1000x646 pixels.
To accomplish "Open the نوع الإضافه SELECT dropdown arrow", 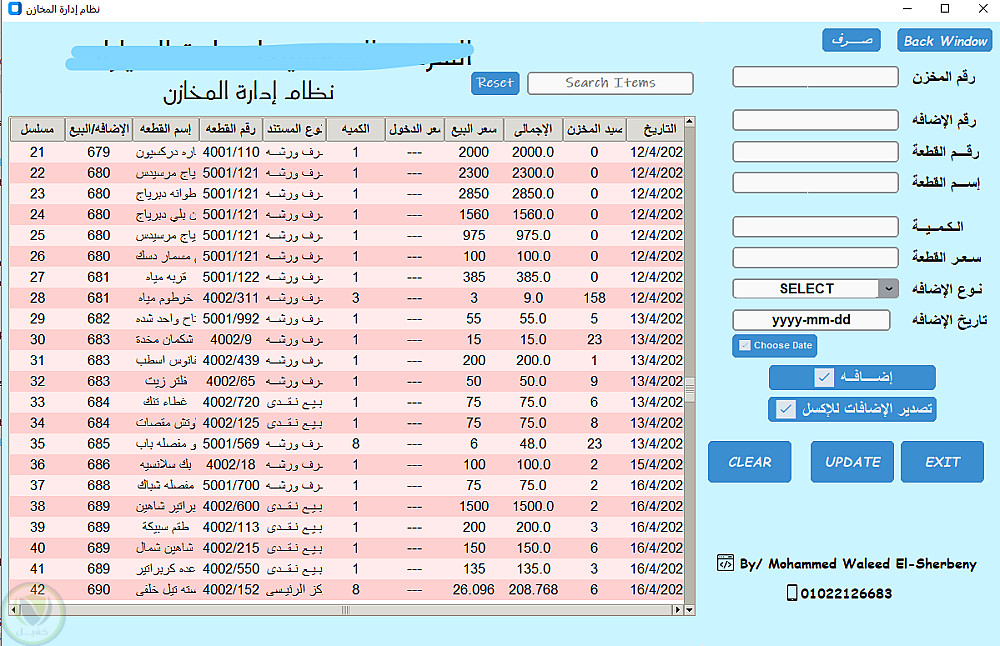I will [x=888, y=289].
